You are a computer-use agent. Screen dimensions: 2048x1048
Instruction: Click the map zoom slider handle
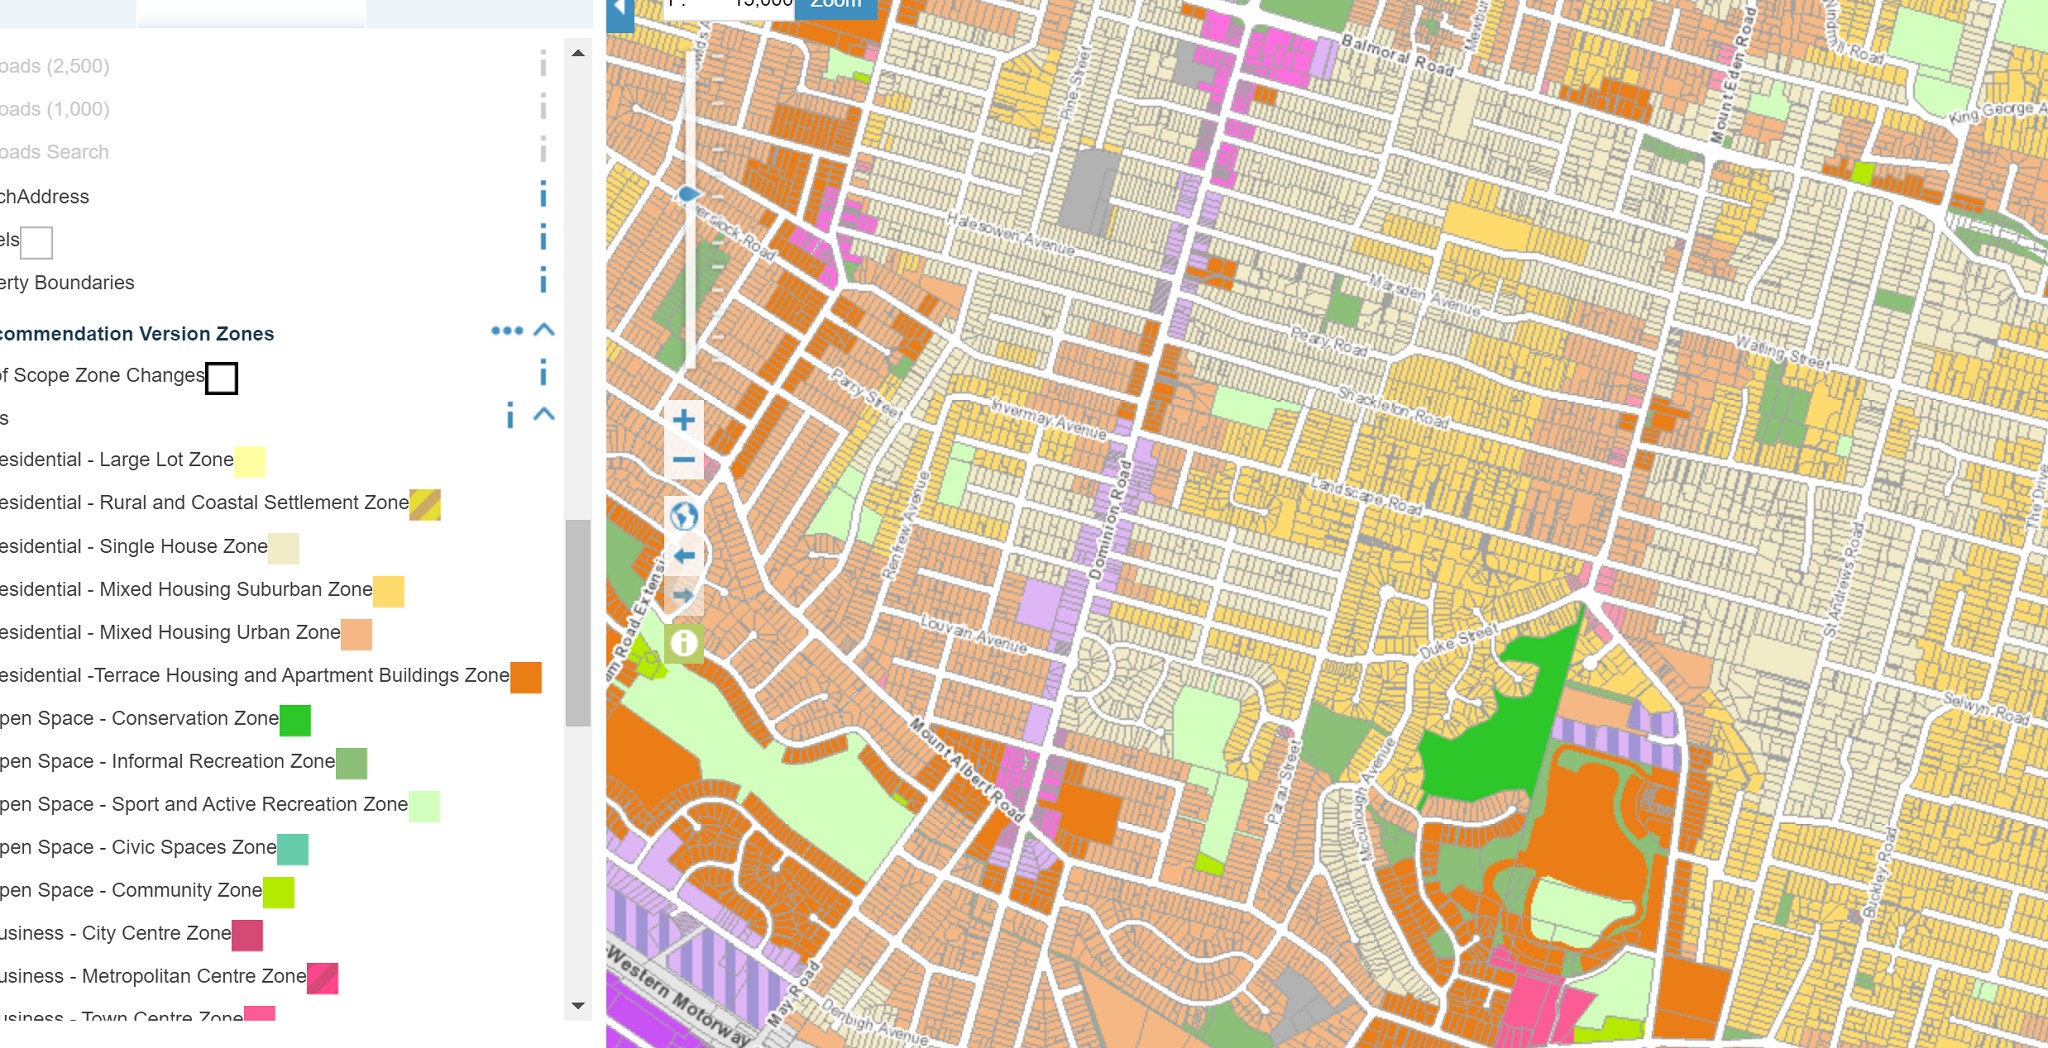pos(688,194)
